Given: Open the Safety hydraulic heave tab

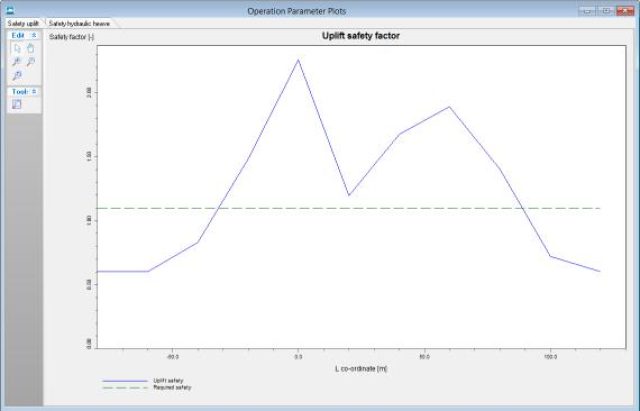Looking at the screenshot, I should (x=79, y=22).
